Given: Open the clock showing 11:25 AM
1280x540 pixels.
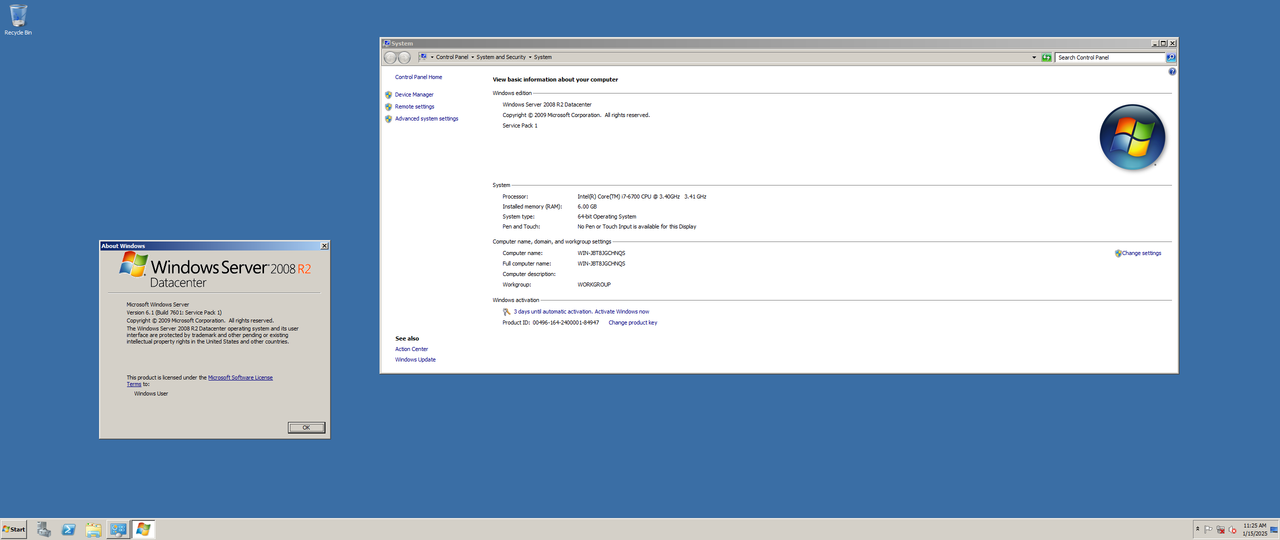Looking at the screenshot, I should [x=1255, y=529].
